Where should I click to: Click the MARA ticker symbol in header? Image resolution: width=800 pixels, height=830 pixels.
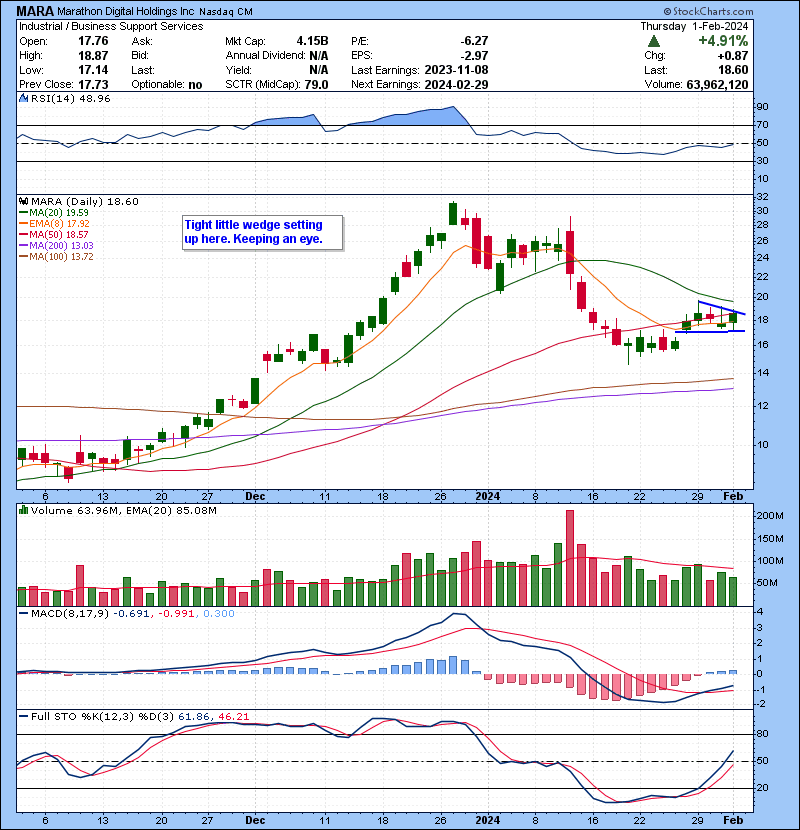click(x=35, y=11)
